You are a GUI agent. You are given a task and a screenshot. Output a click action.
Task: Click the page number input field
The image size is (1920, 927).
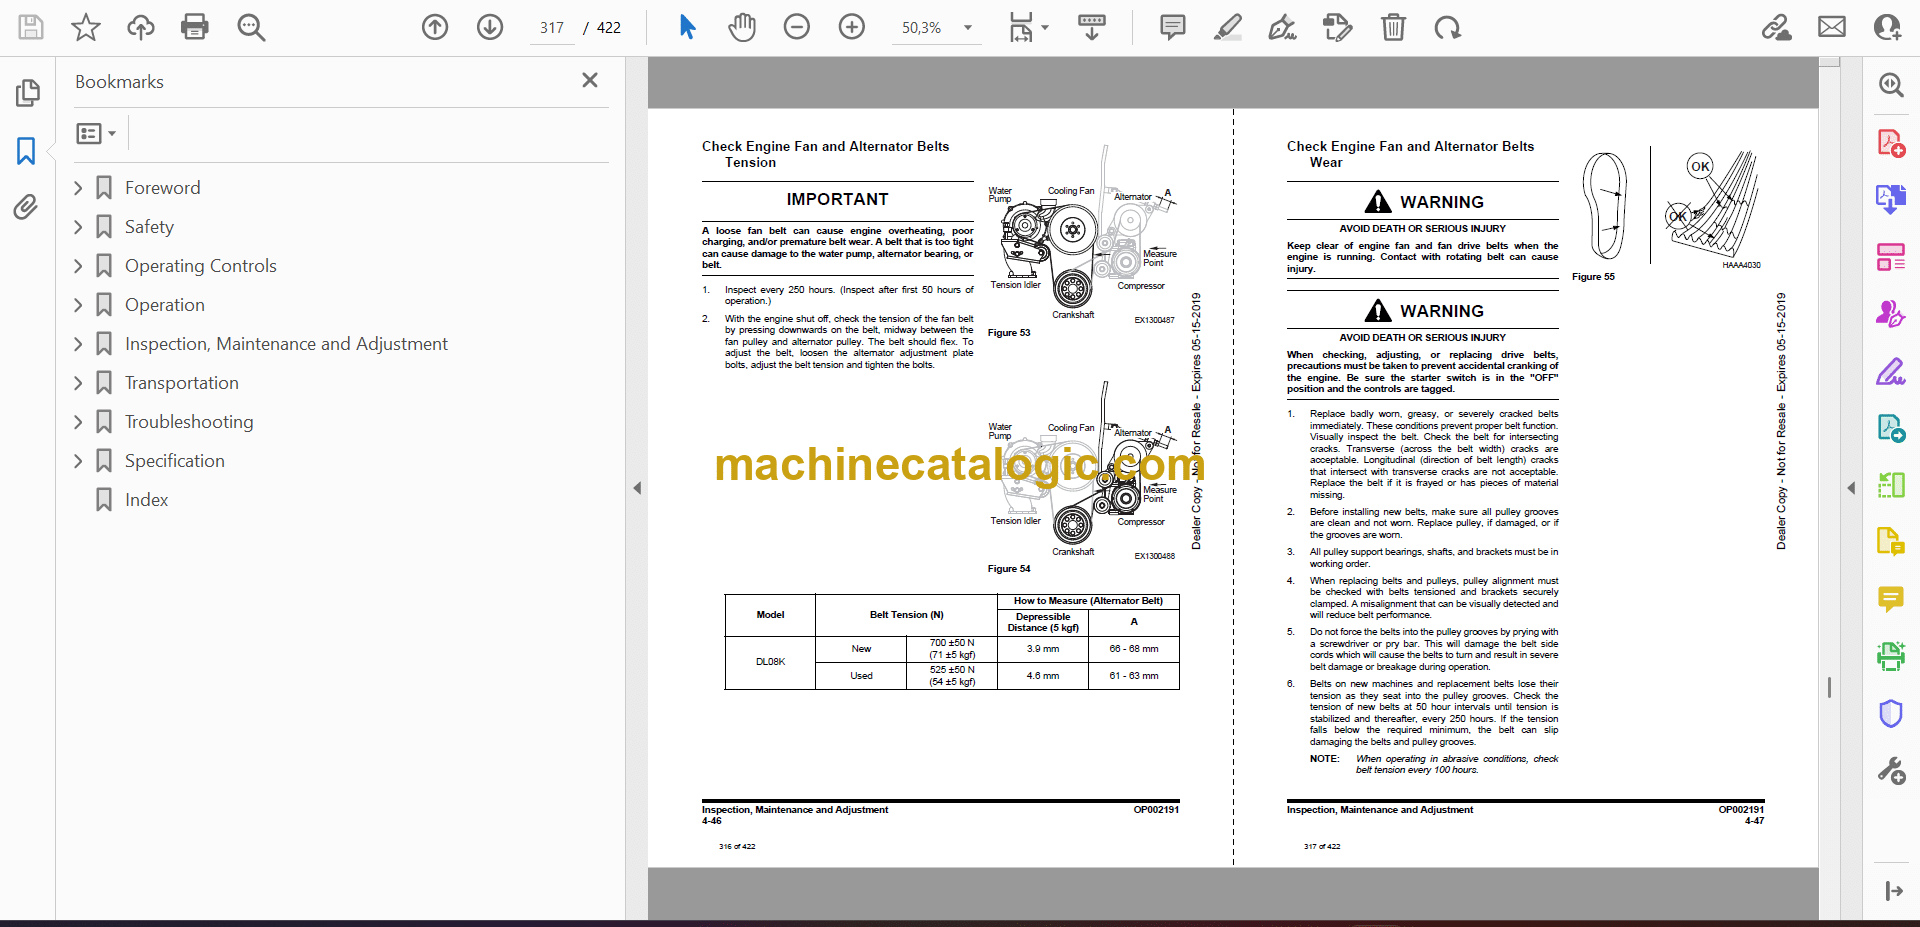tap(552, 28)
